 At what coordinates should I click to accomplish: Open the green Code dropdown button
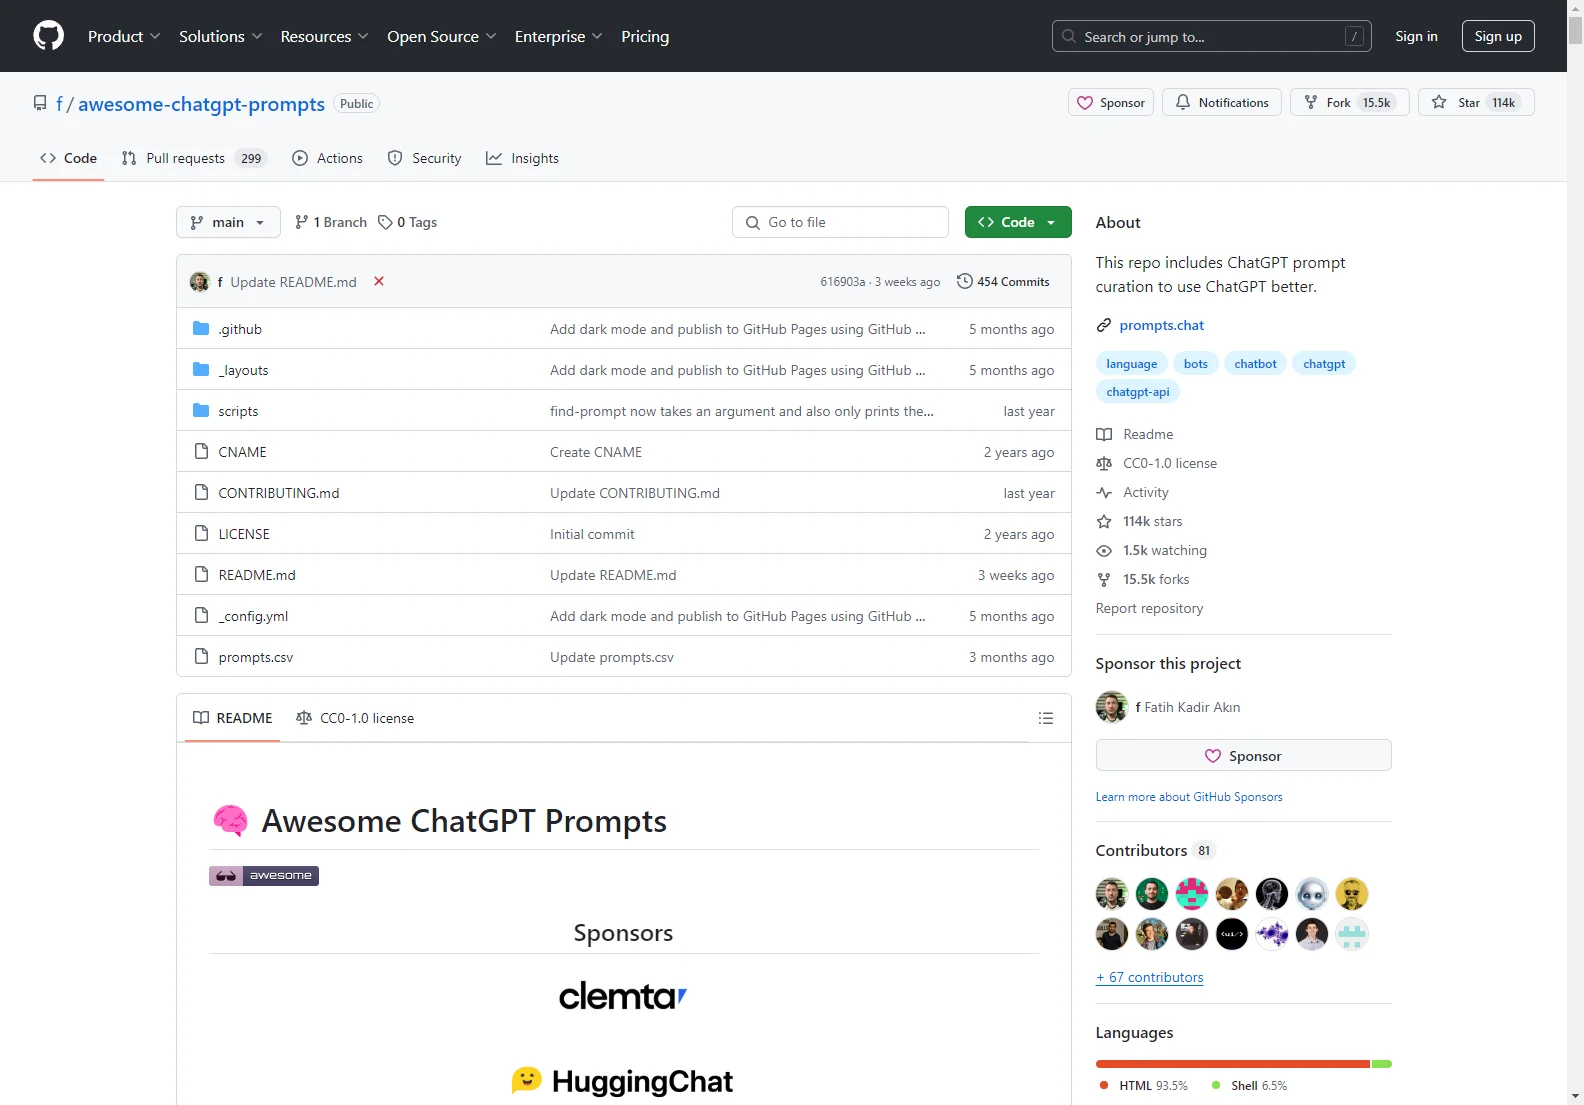(x=1018, y=222)
